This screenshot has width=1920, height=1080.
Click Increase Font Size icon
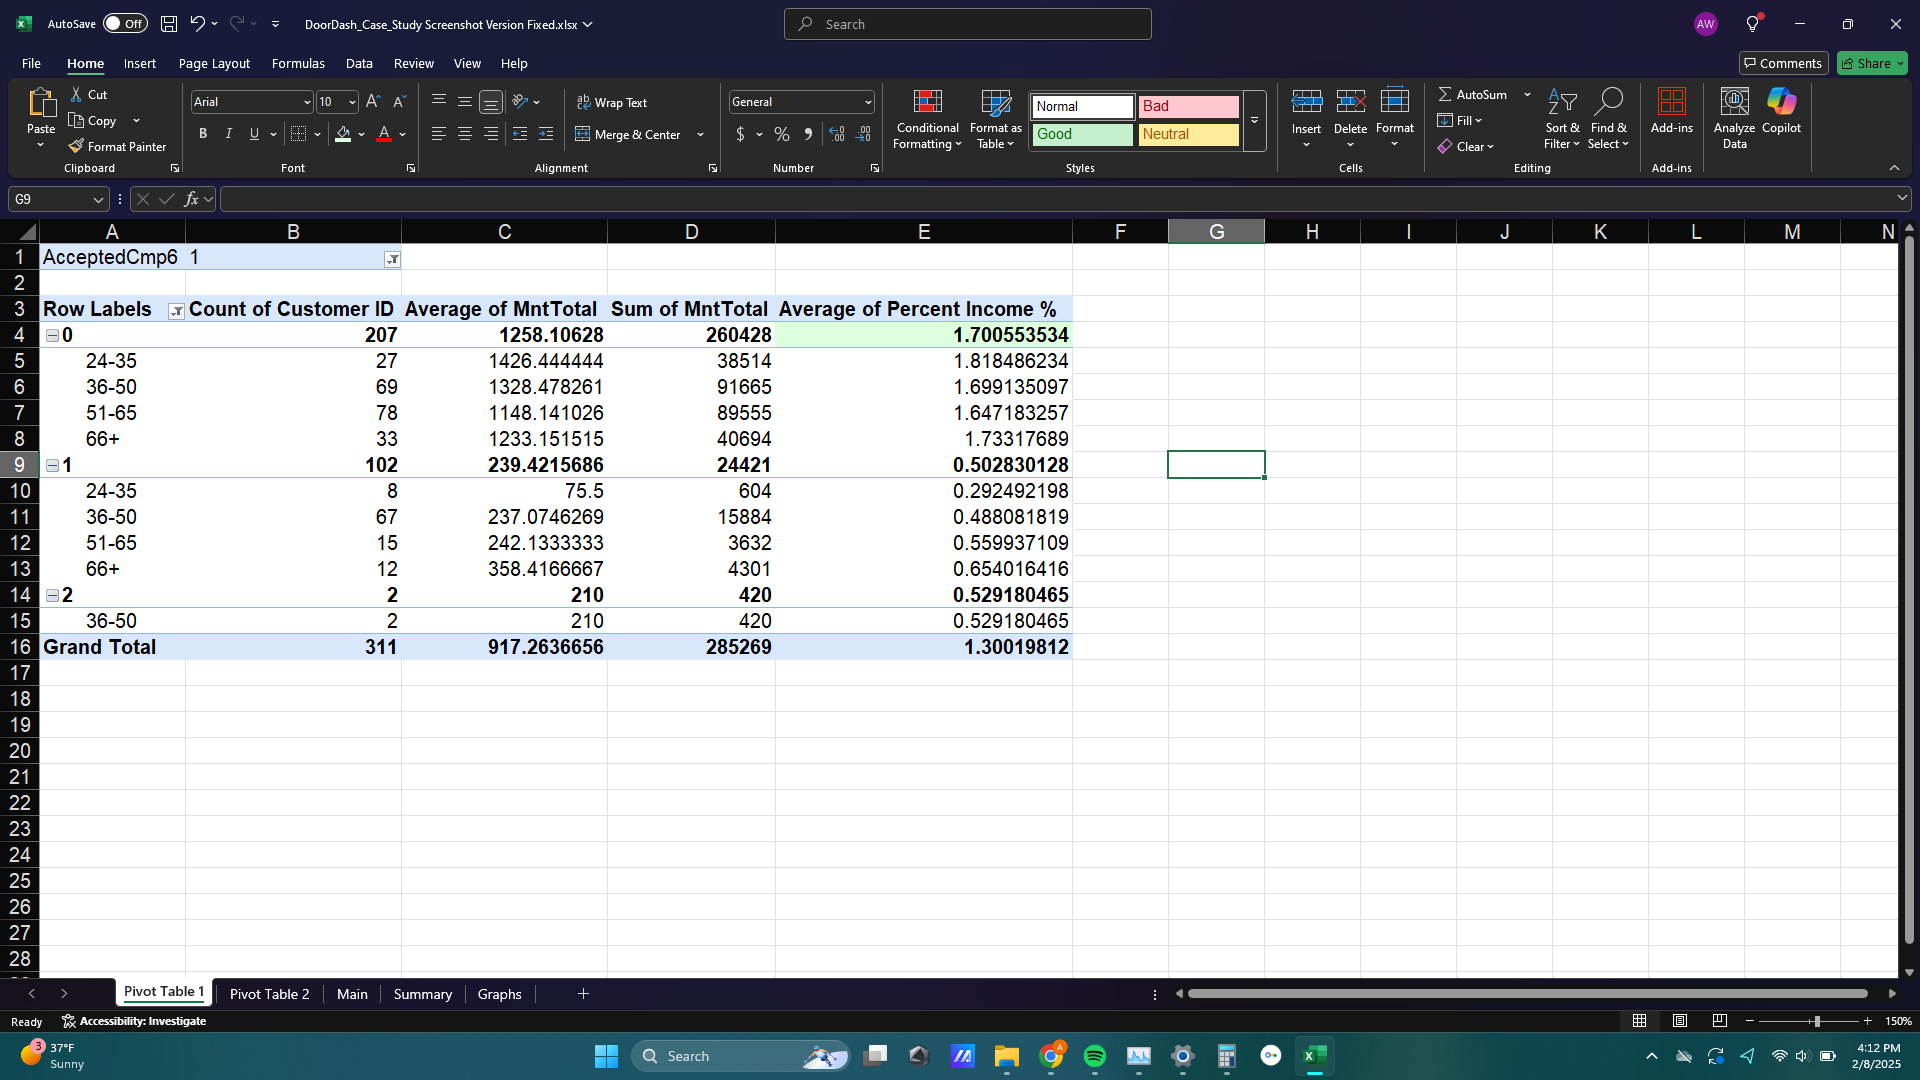(x=372, y=102)
